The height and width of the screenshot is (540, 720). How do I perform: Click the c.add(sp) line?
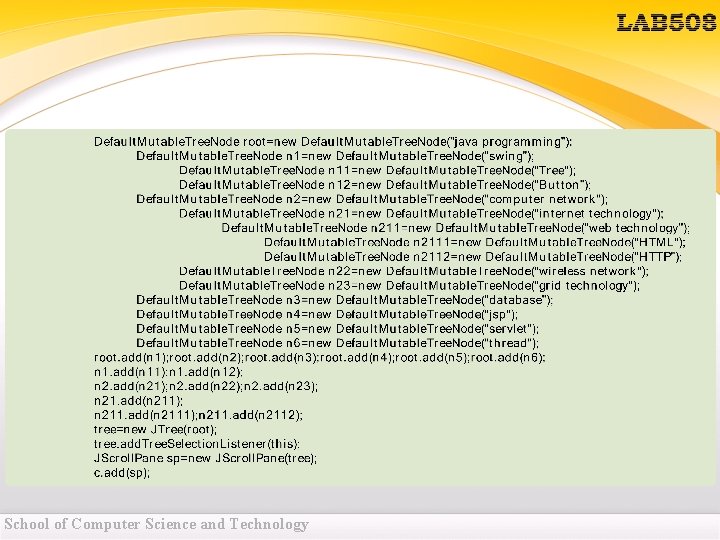(x=122, y=472)
